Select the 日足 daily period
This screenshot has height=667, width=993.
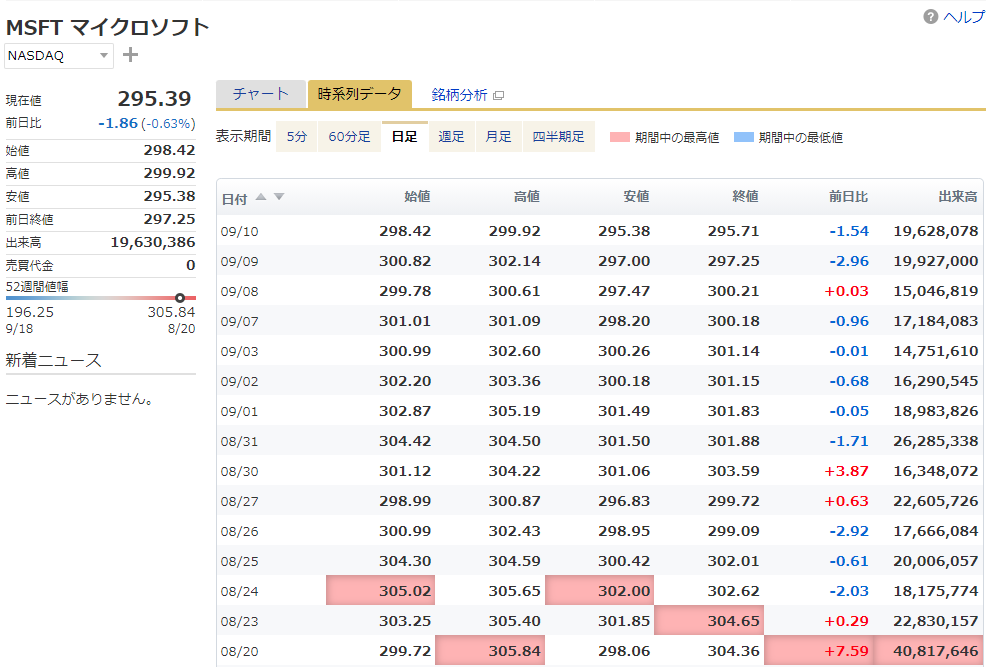[x=405, y=137]
